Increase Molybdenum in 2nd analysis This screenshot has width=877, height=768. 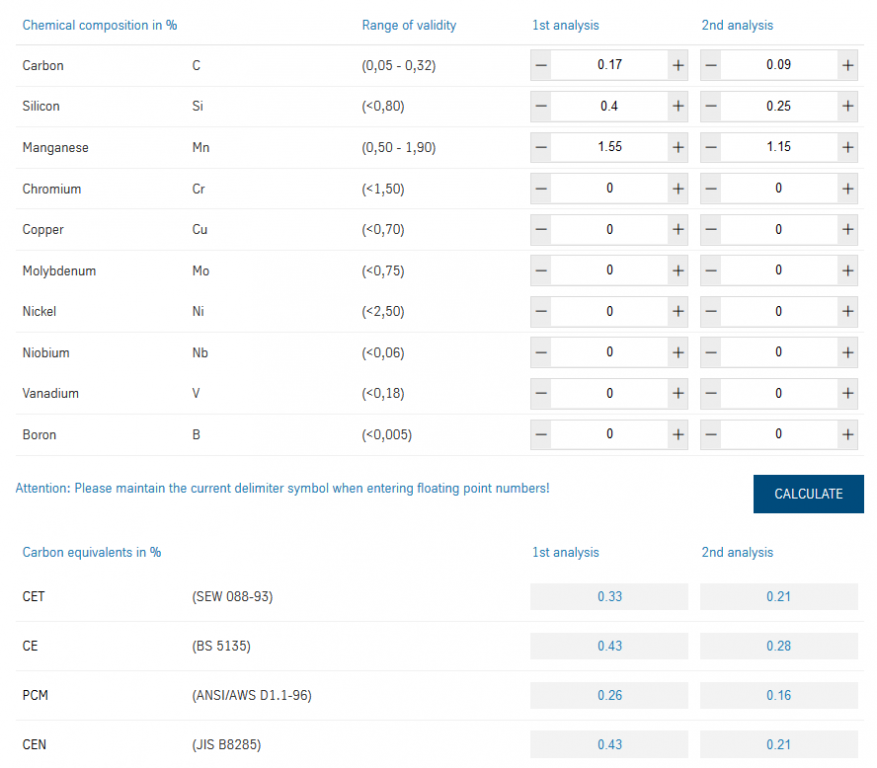pos(848,270)
